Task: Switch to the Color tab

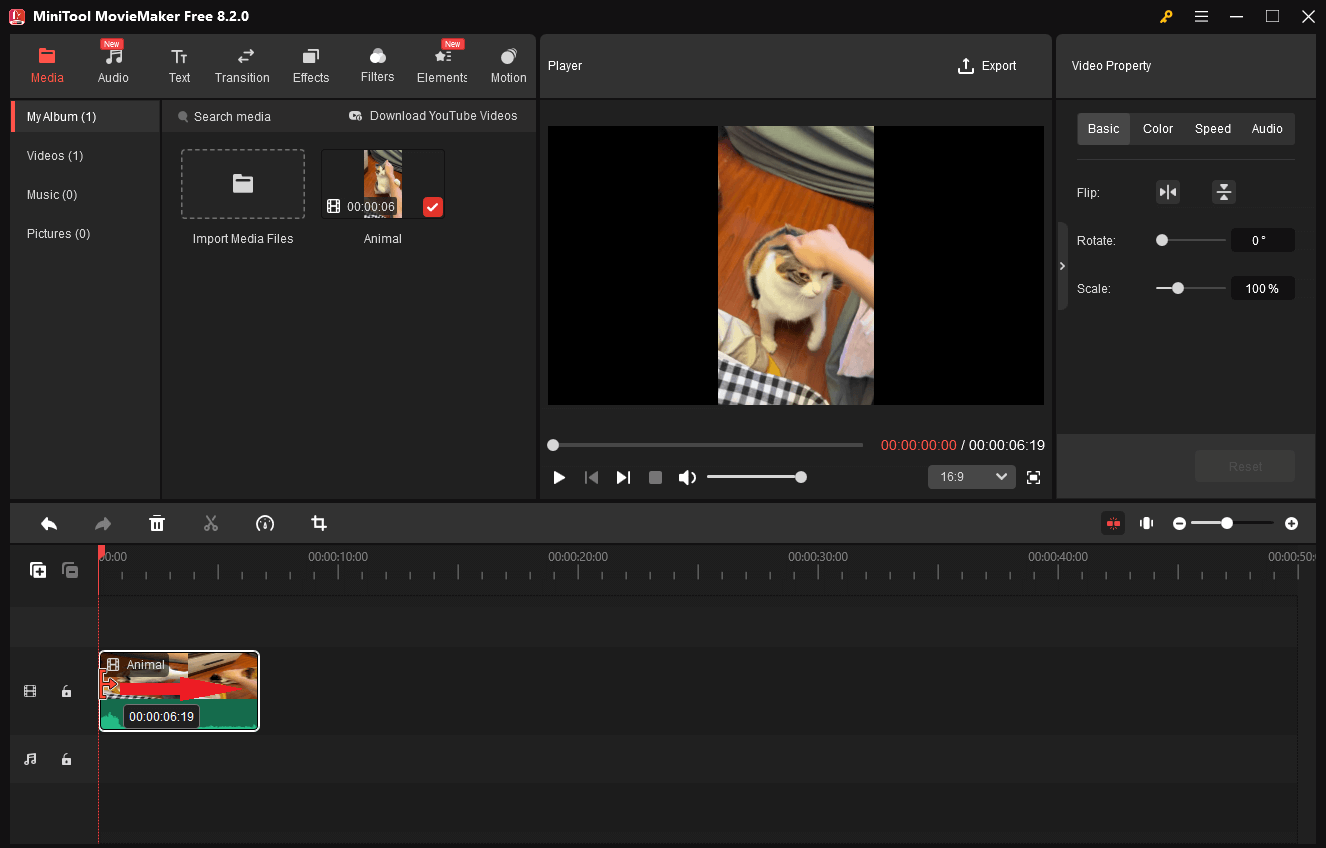Action: 1157,128
